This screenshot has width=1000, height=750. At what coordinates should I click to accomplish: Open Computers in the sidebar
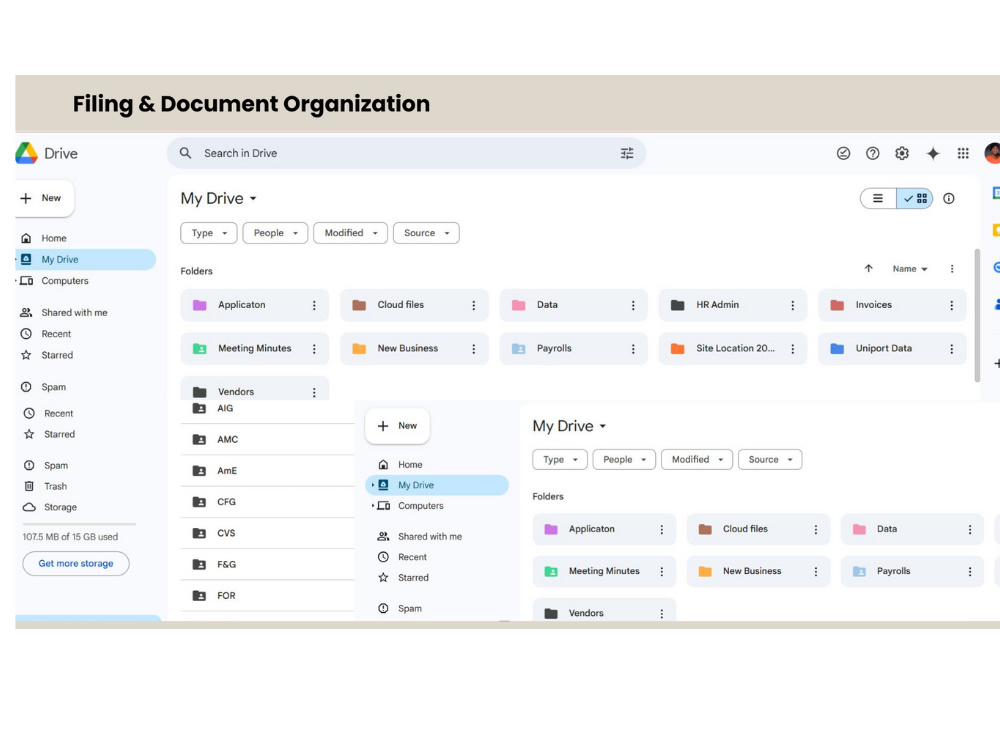tap(64, 281)
